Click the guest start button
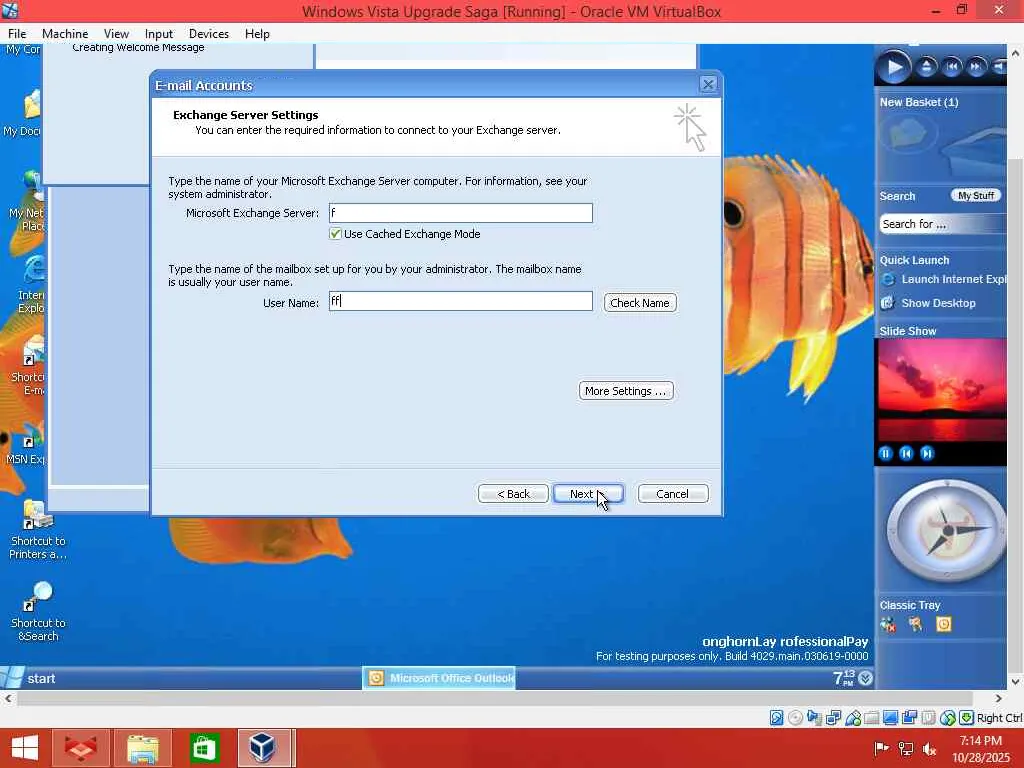Viewport: 1024px width, 768px height. point(29,679)
